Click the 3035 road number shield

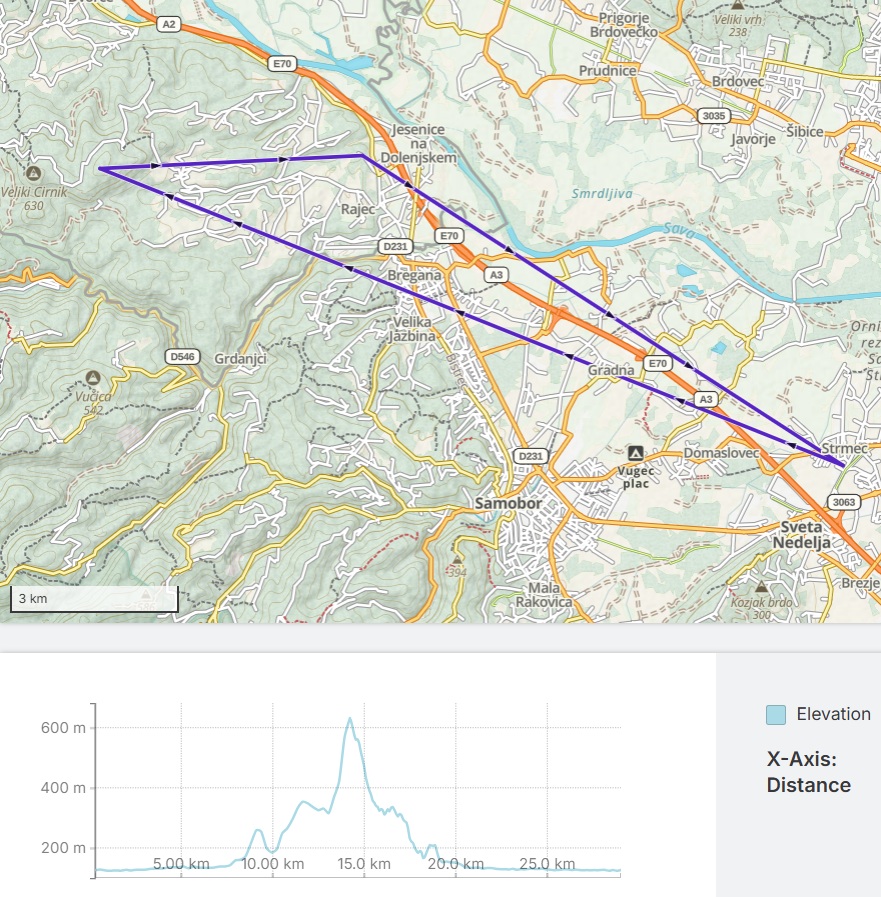[x=713, y=116]
